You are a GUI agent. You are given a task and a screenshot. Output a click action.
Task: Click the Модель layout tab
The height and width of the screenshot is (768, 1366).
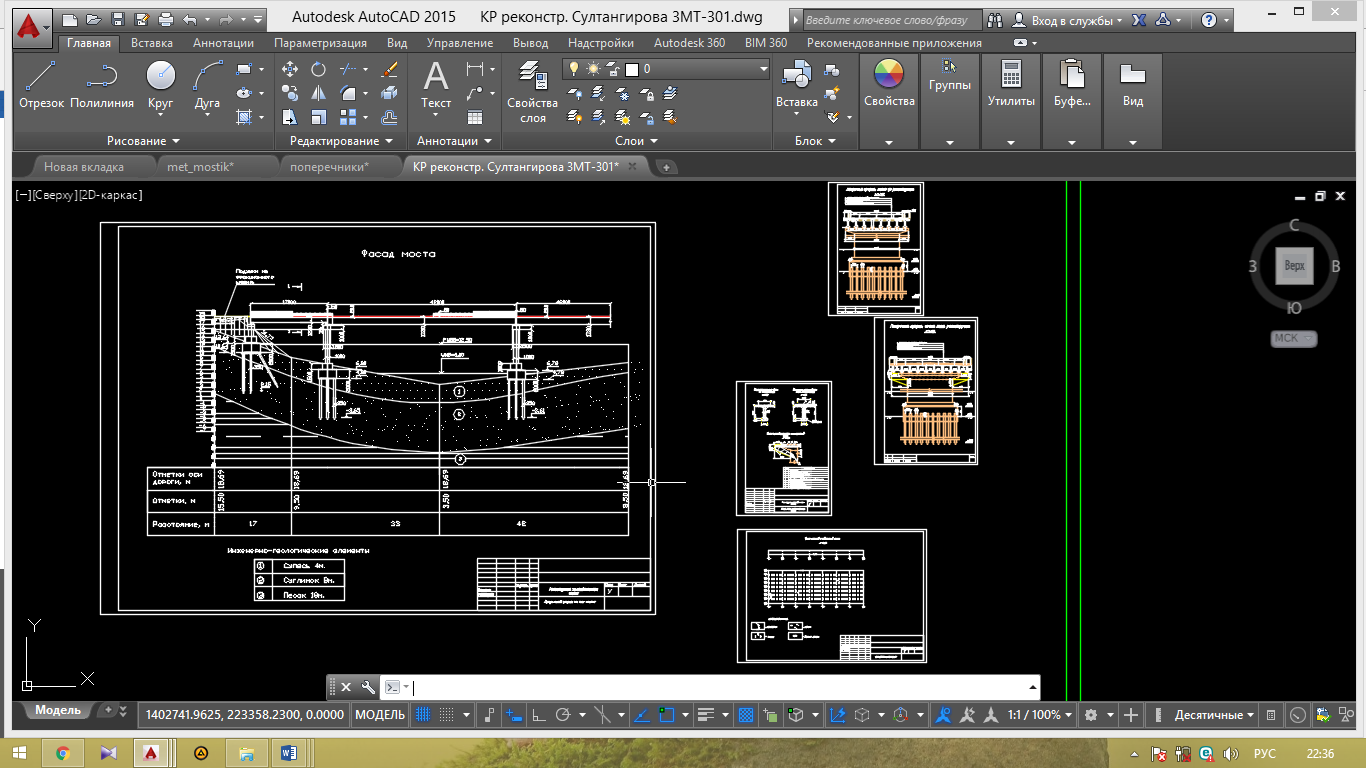tap(58, 711)
